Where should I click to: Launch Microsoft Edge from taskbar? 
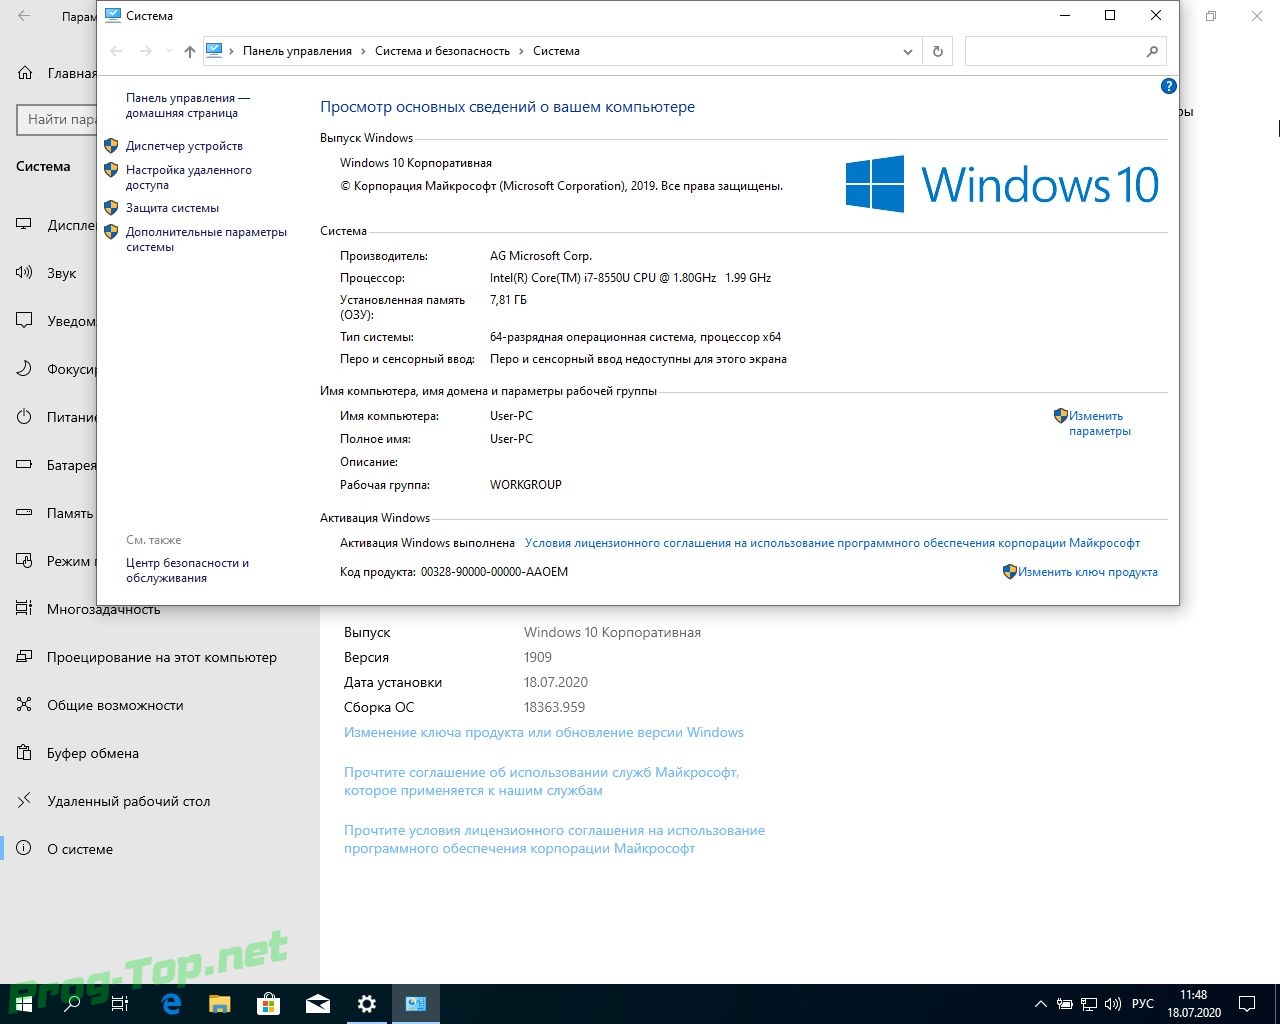click(x=171, y=1004)
